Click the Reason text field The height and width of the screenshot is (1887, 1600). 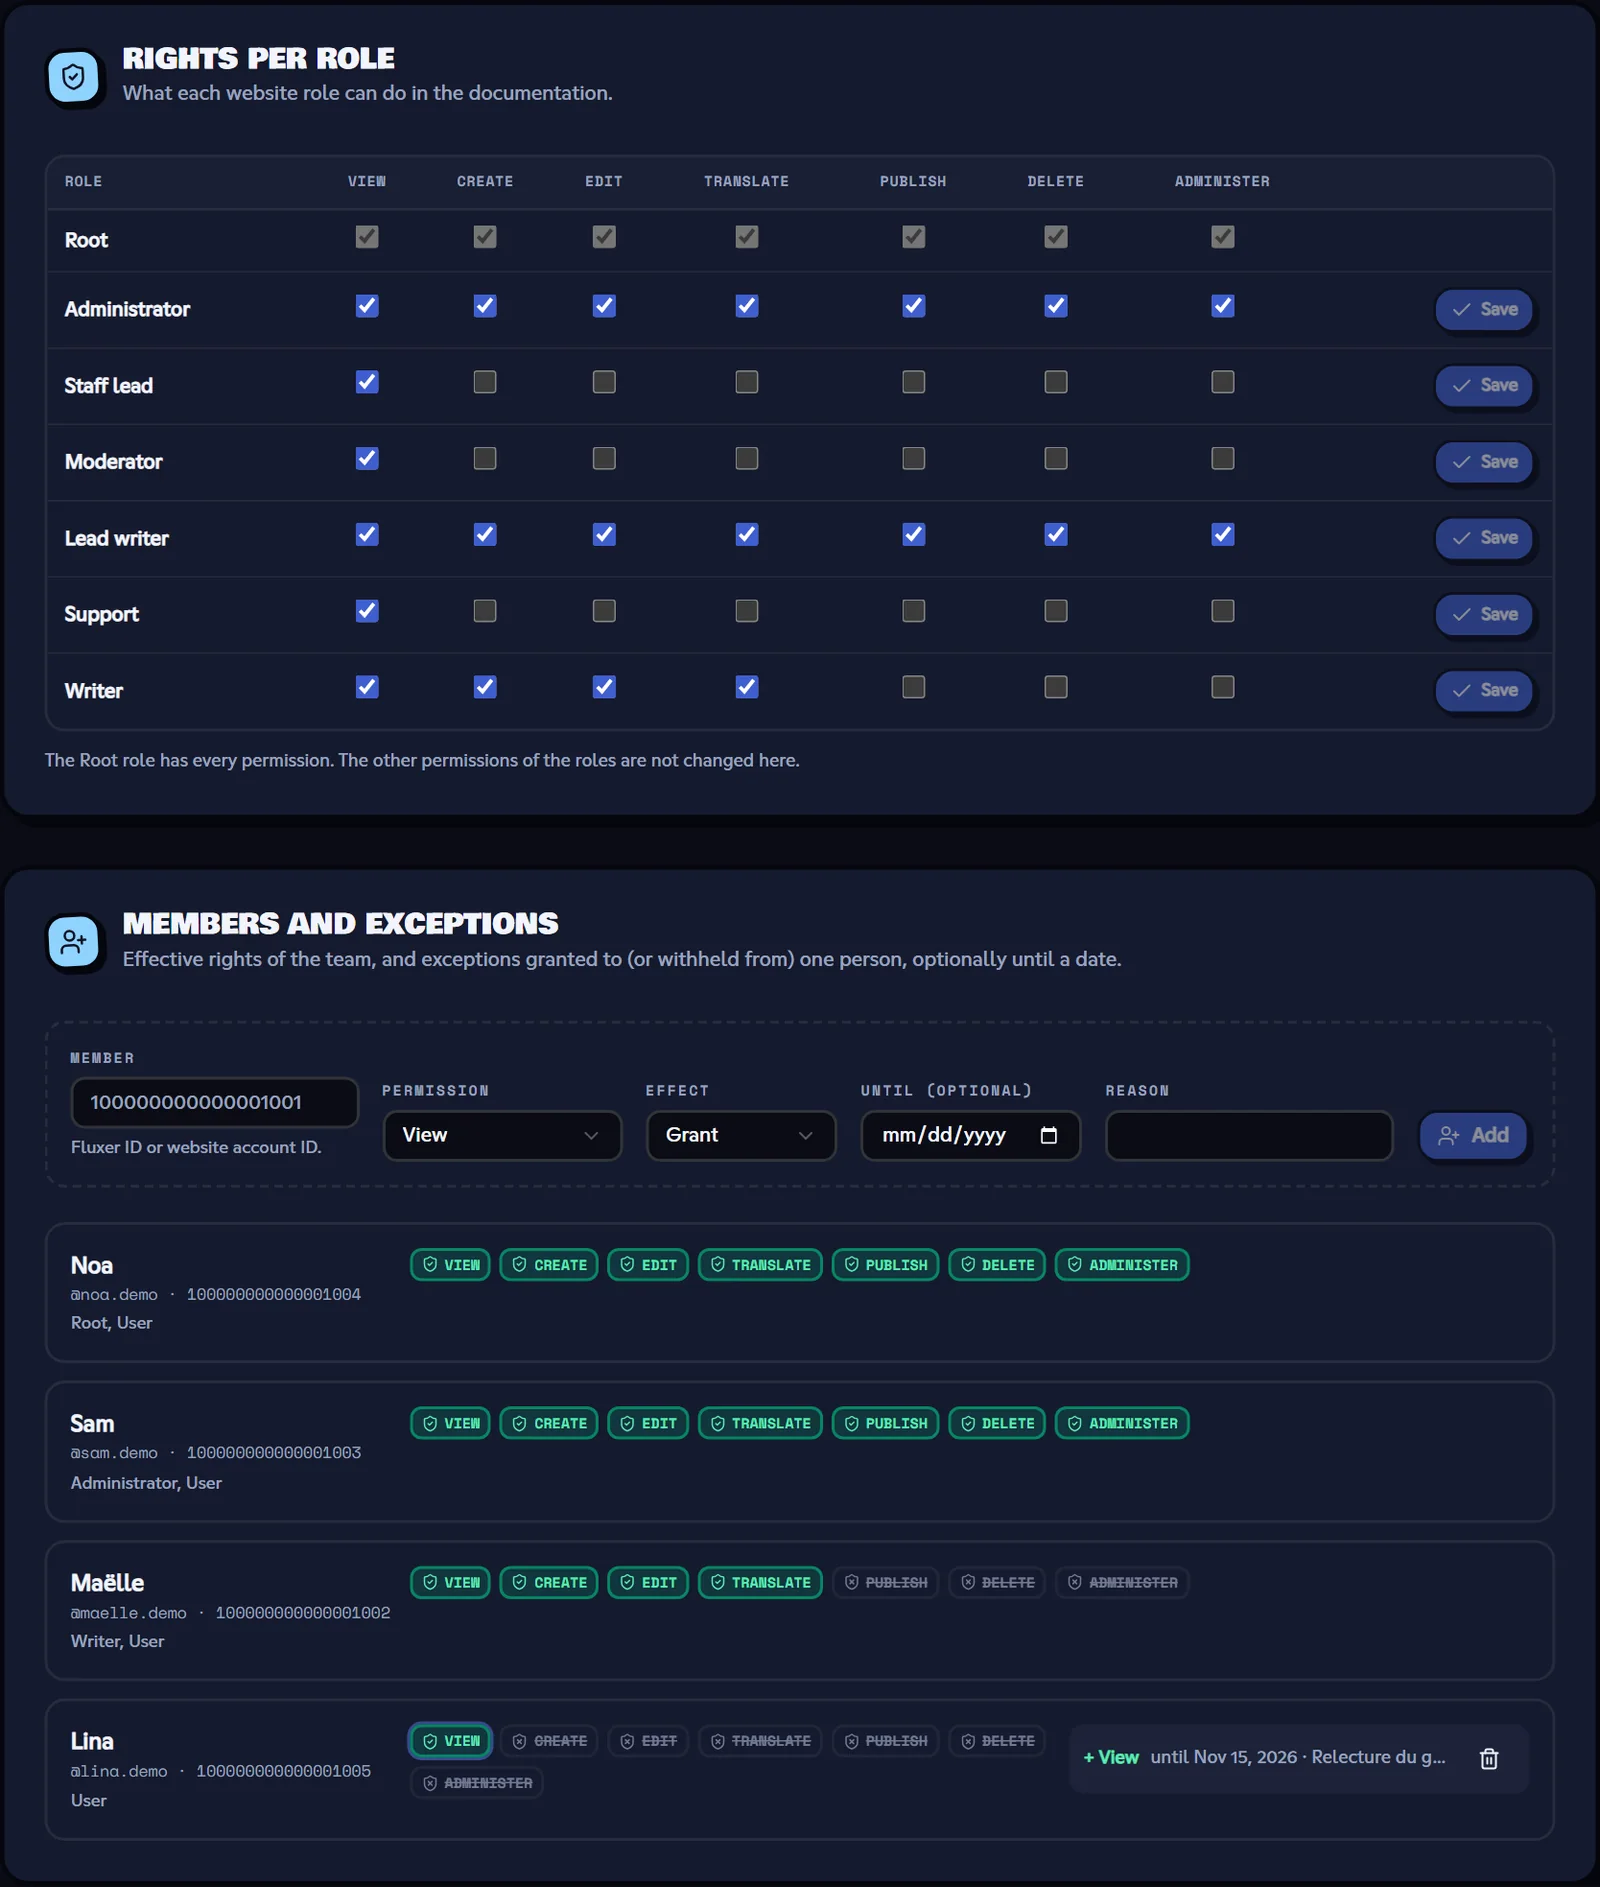pos(1249,1135)
